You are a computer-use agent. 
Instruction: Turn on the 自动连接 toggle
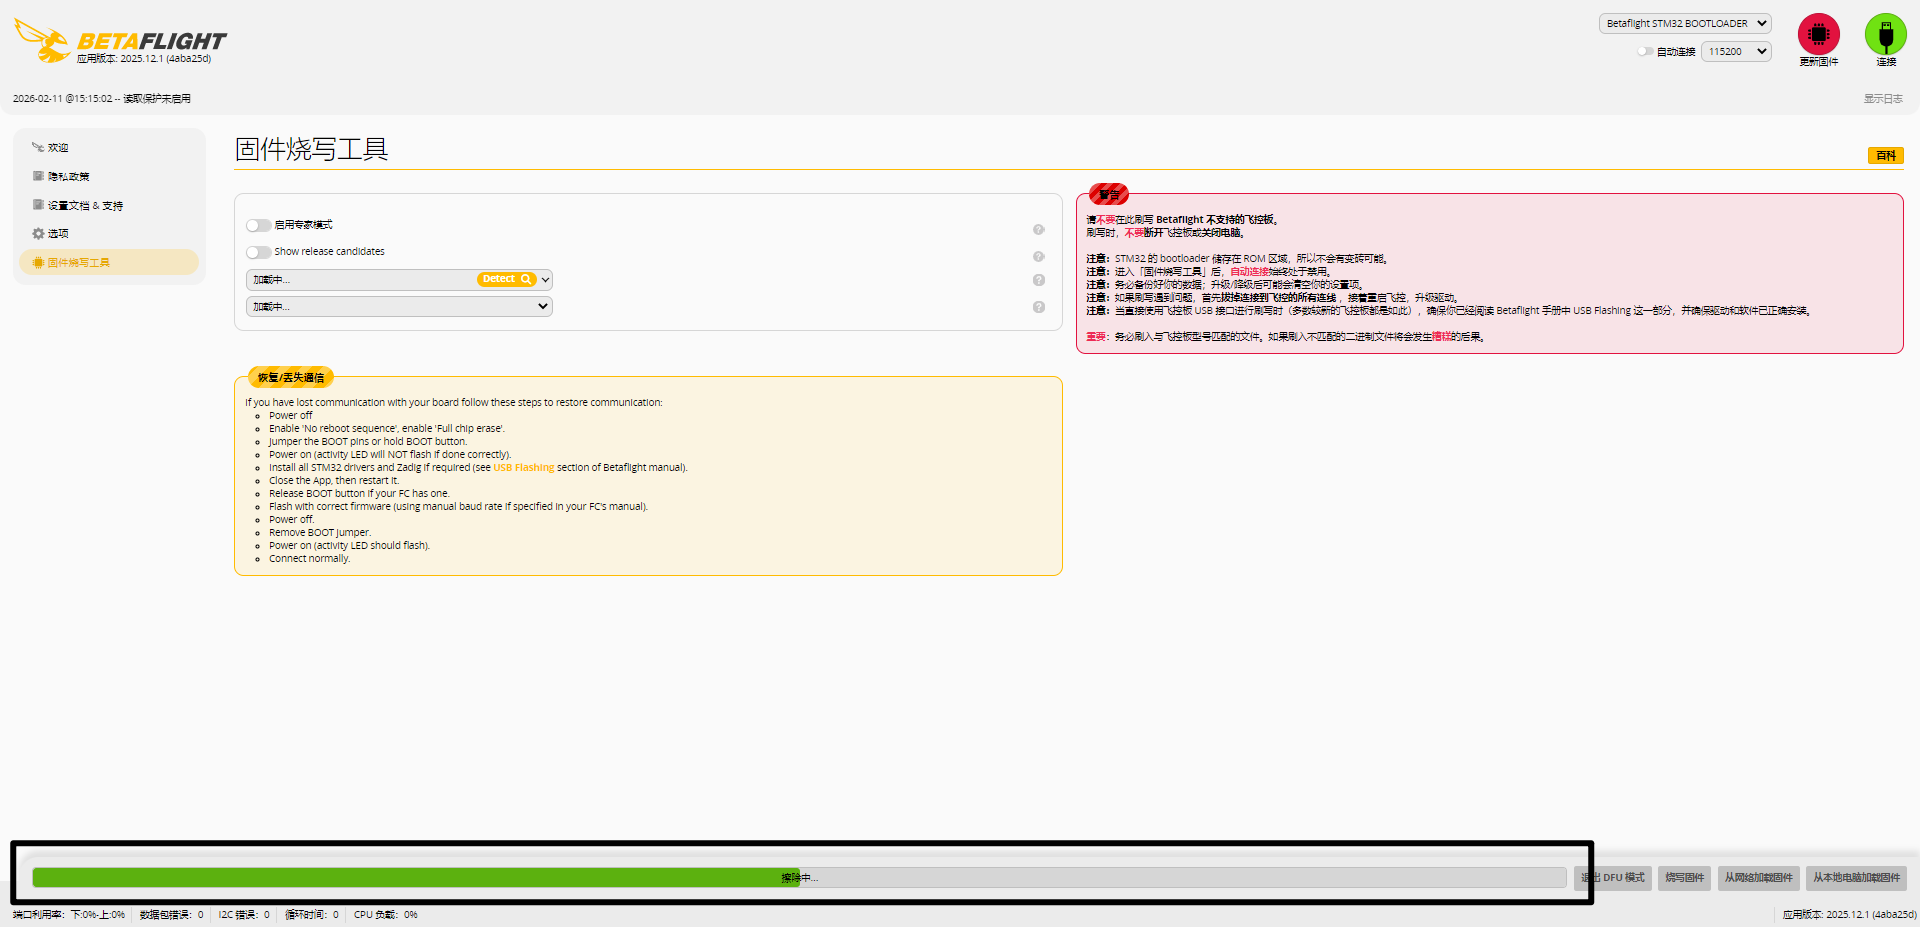[x=1644, y=52]
